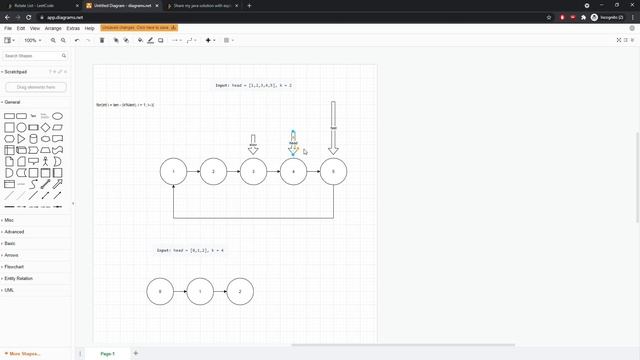Select the curved S connector shape
640x360 pixels.
[33, 184]
